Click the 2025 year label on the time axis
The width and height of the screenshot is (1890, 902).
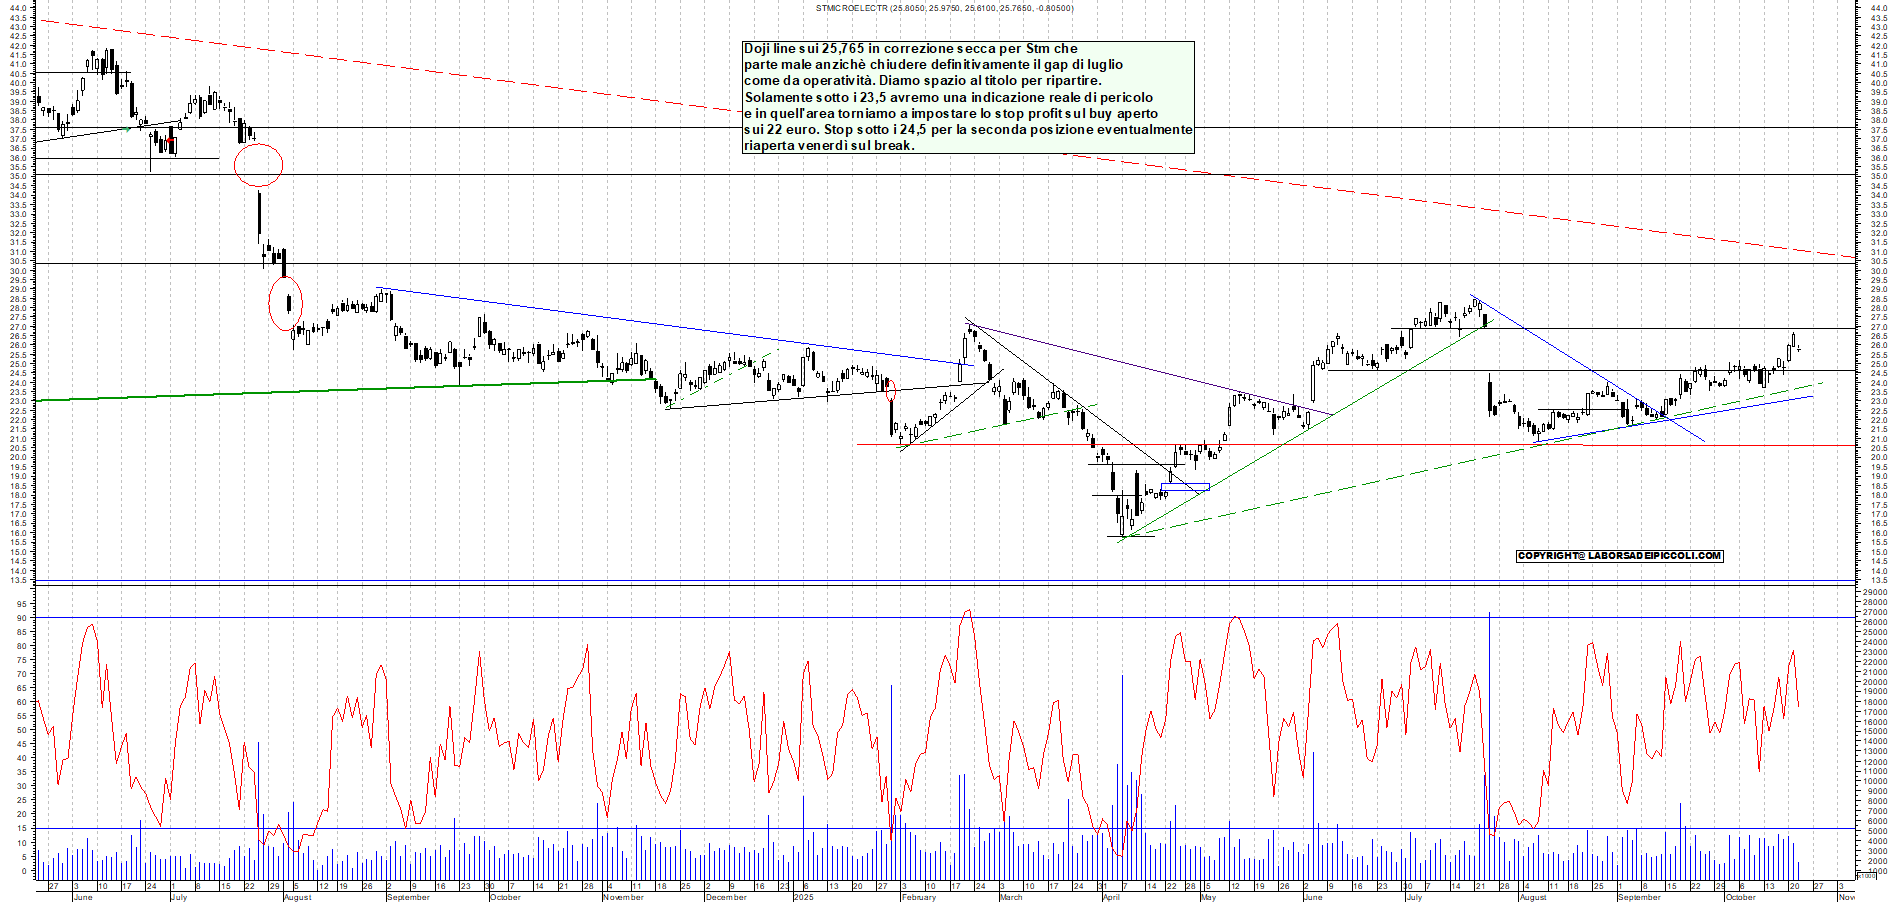[803, 897]
